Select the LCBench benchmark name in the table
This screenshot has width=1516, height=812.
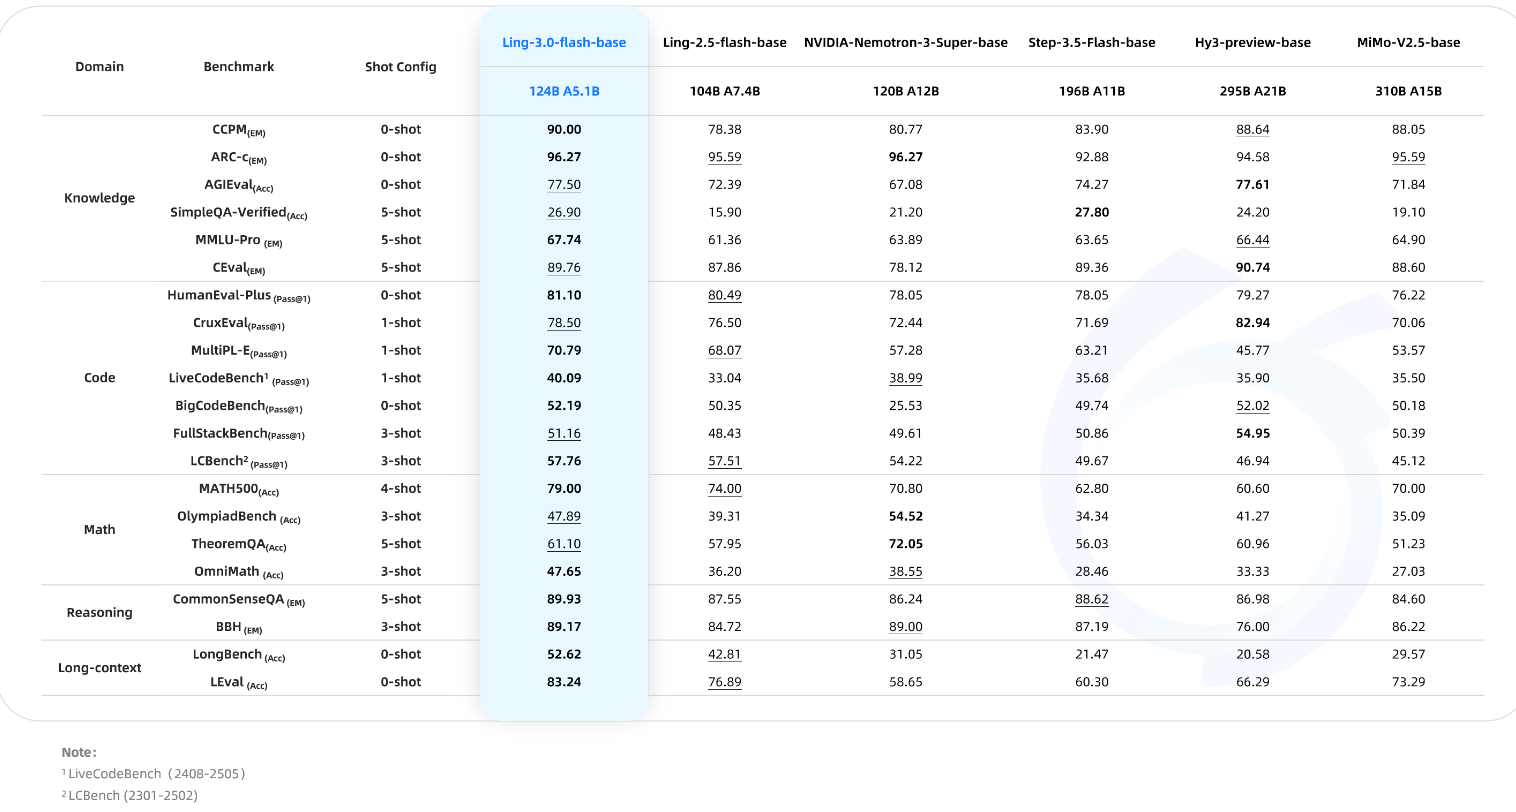click(239, 462)
